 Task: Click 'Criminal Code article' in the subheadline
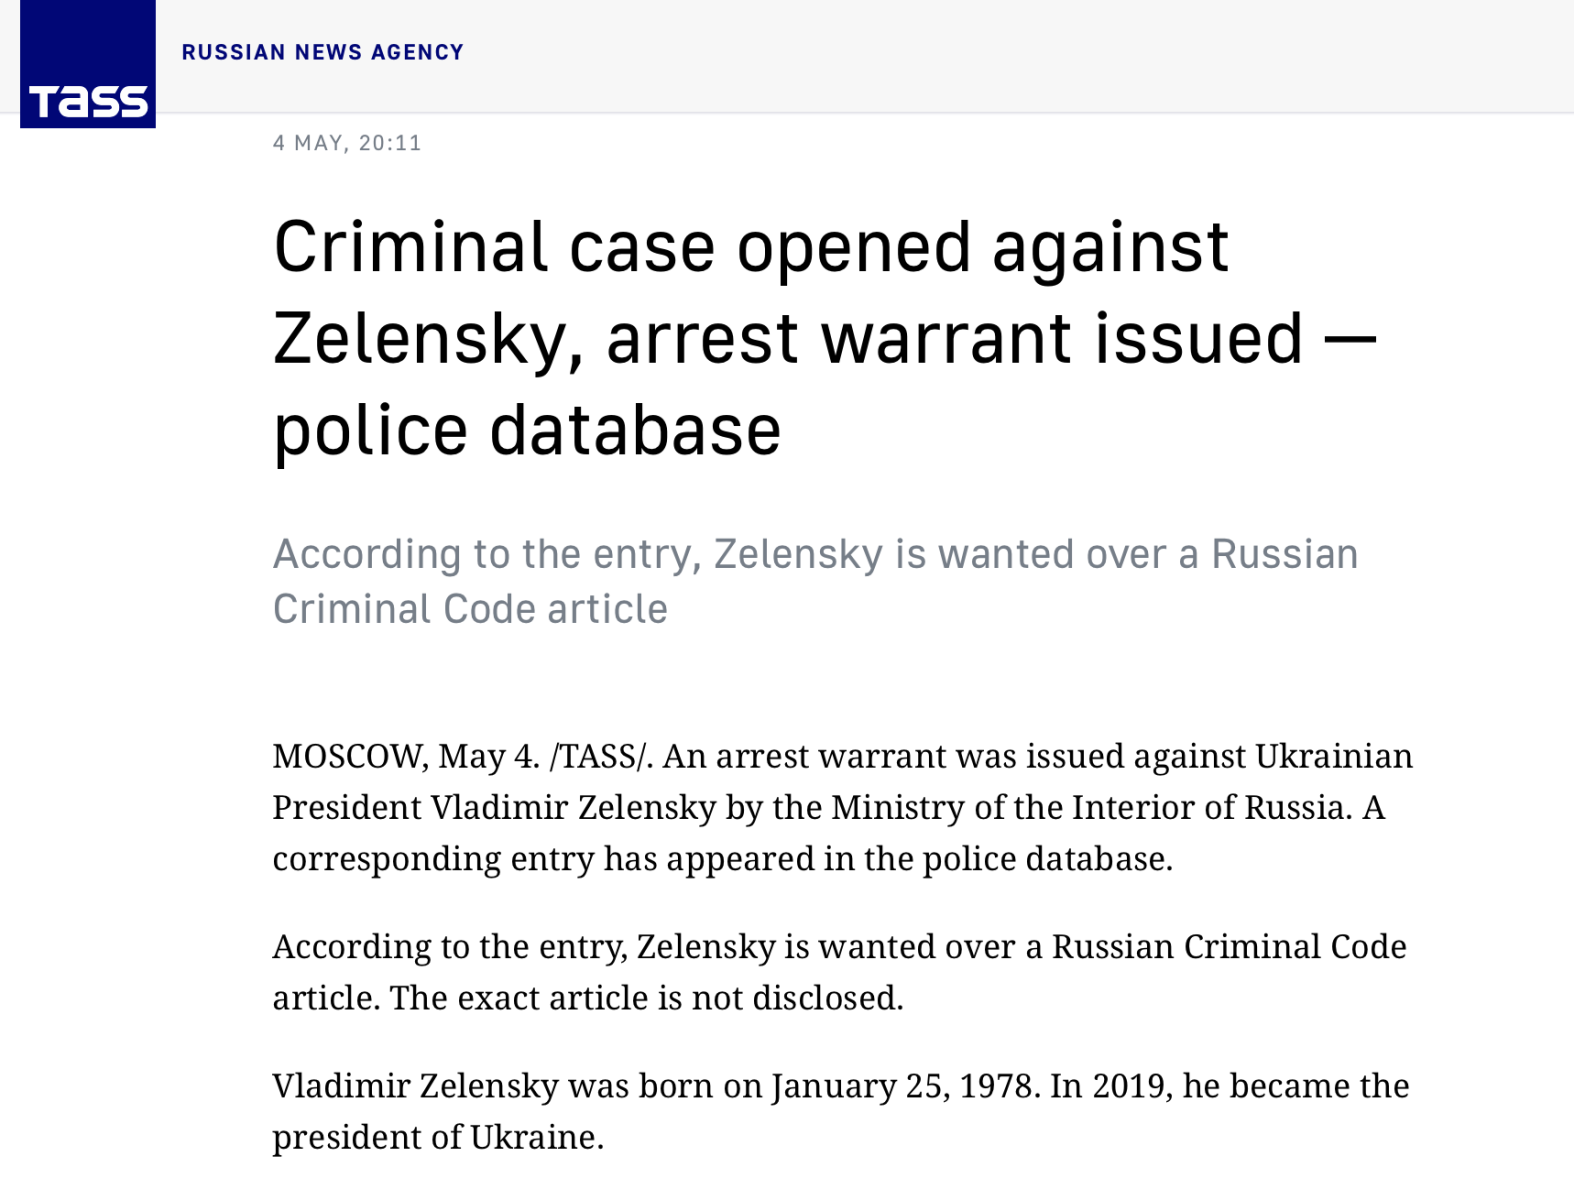tap(470, 609)
